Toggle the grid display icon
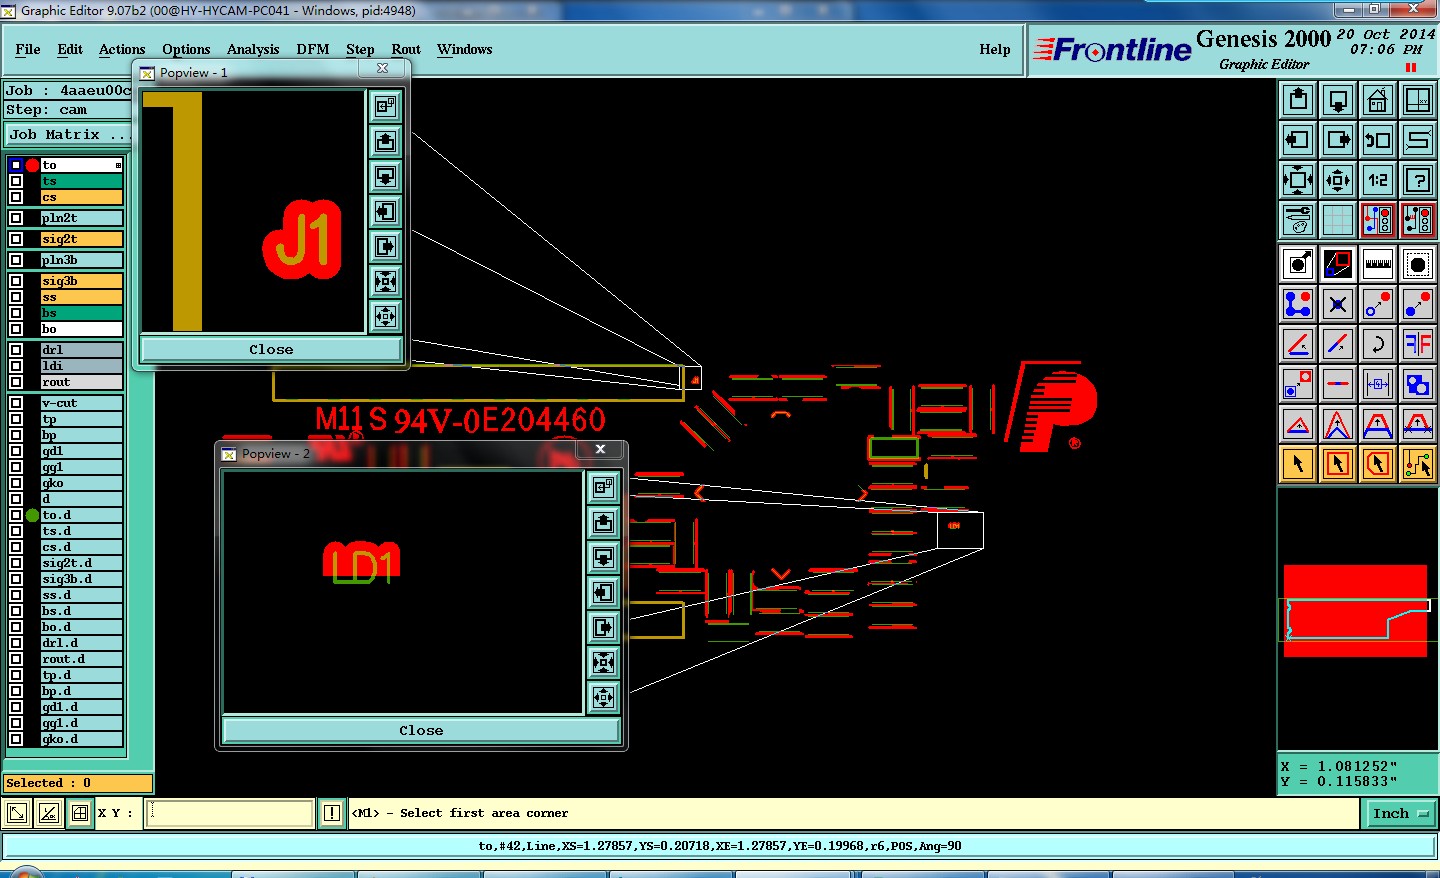The image size is (1440, 878). pyautogui.click(x=1338, y=220)
